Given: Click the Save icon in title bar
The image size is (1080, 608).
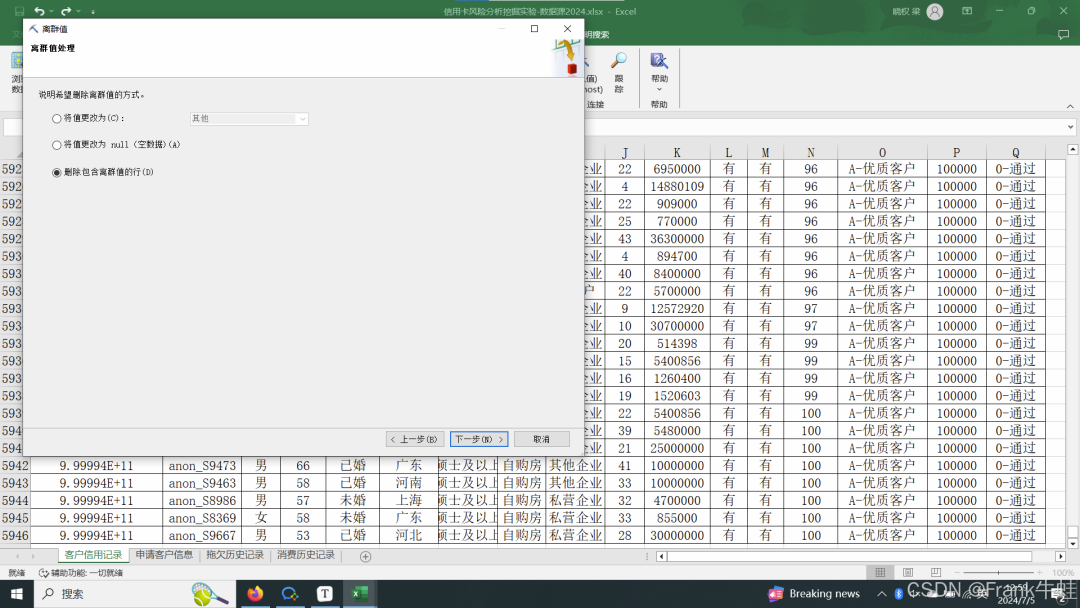Looking at the screenshot, I should coord(17,11).
